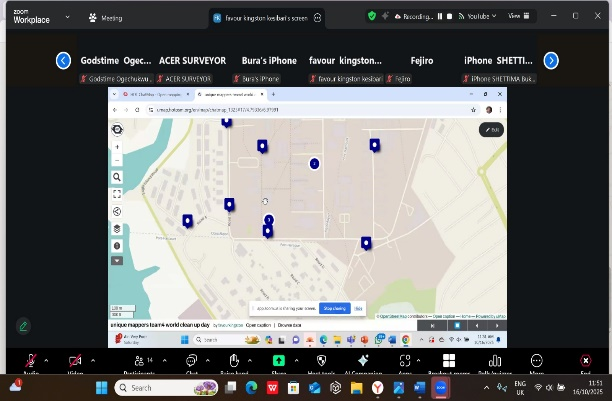Image resolution: width=612 pixels, height=401 pixels.
Task: Click the green Share screen icon
Action: [x=278, y=360]
